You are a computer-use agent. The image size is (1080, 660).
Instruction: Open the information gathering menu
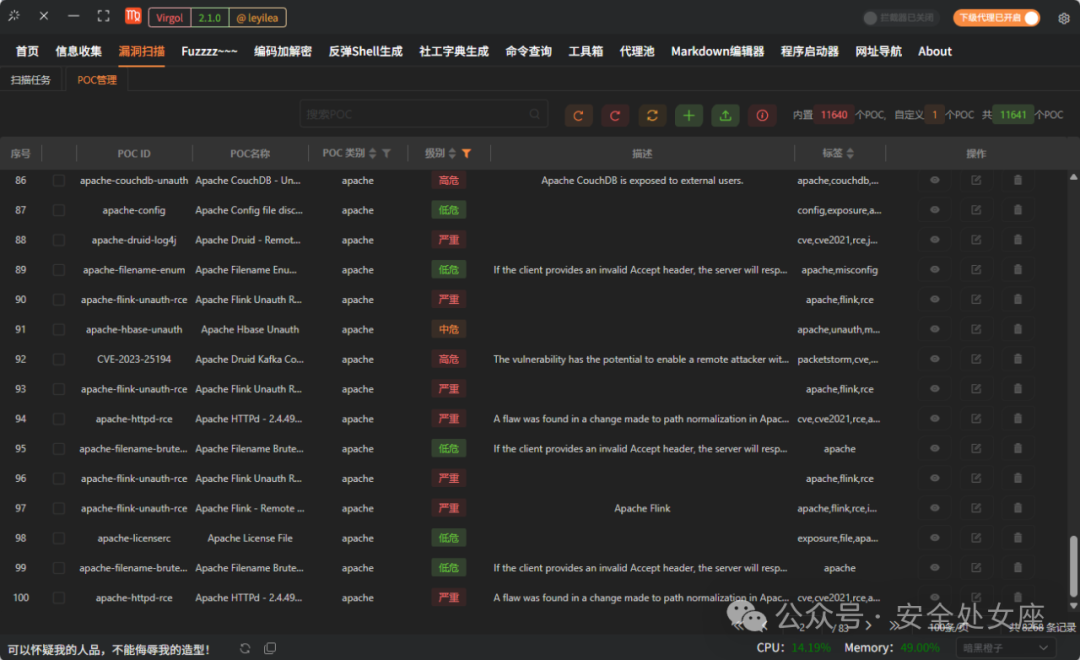(x=79, y=51)
